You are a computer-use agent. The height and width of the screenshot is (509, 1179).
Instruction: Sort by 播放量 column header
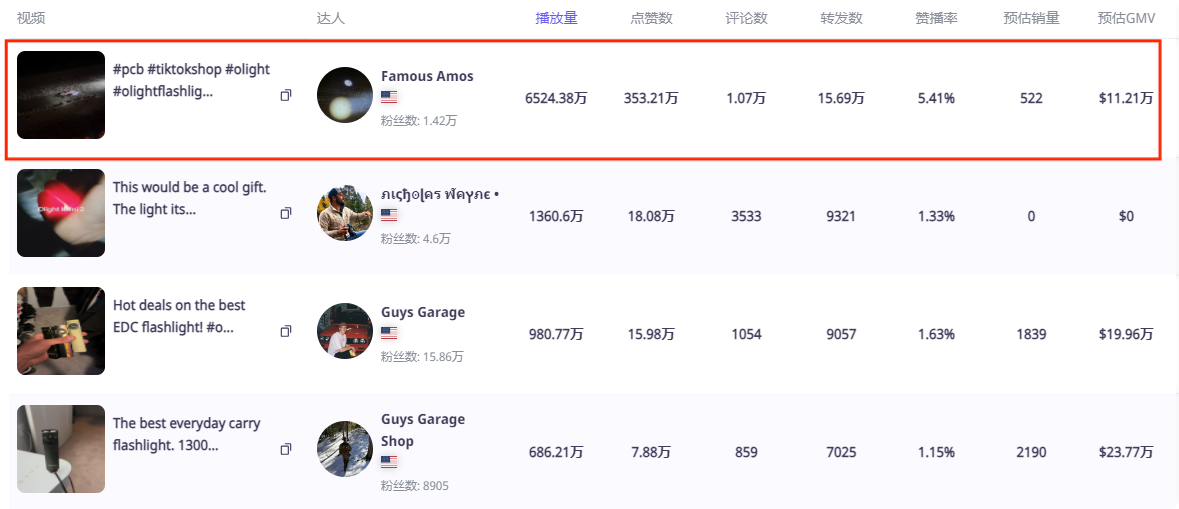(556, 18)
